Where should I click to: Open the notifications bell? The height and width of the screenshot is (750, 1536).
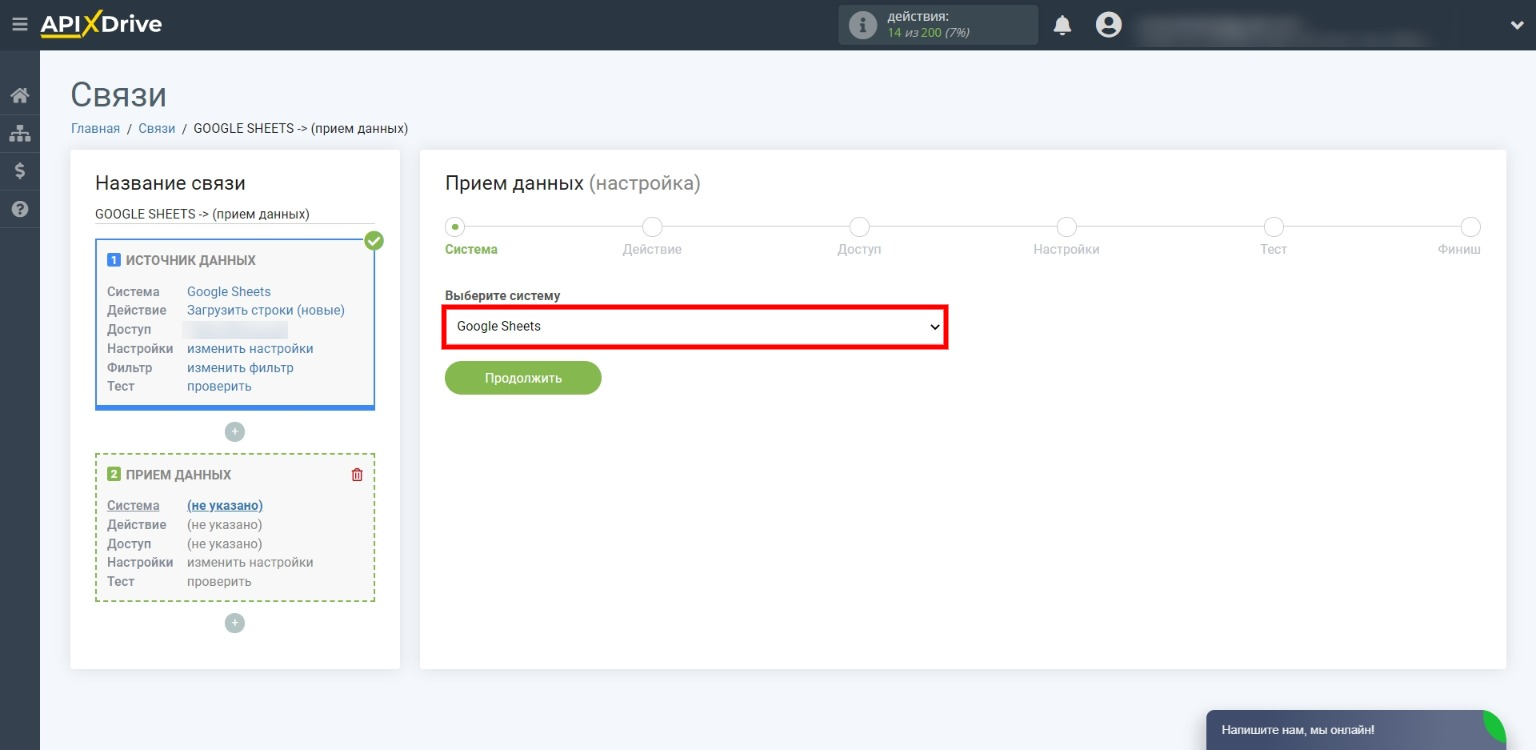(1062, 25)
